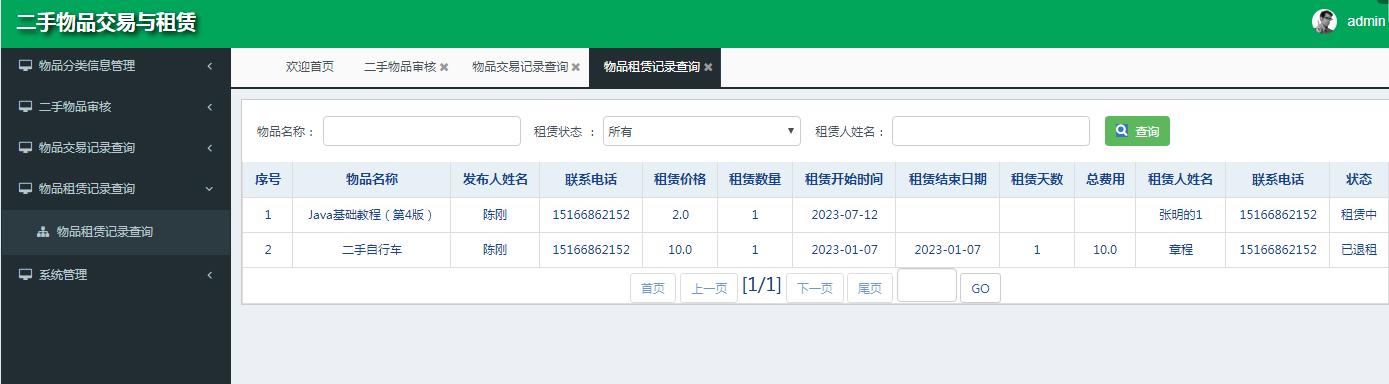Switch to 欢迎首页 tab
Screen dimensions: 1389x384
tap(310, 67)
